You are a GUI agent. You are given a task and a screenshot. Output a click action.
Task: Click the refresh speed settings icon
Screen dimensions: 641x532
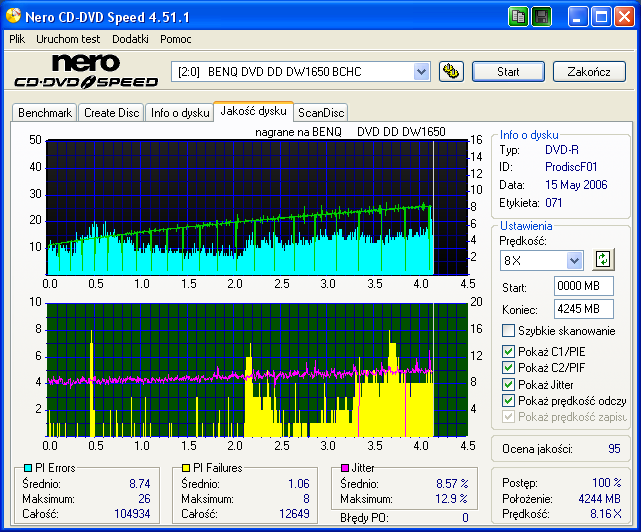click(x=603, y=260)
